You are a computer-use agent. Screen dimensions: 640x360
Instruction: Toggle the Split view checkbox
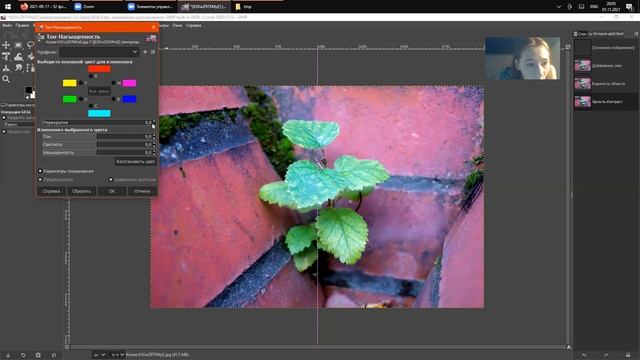111,179
